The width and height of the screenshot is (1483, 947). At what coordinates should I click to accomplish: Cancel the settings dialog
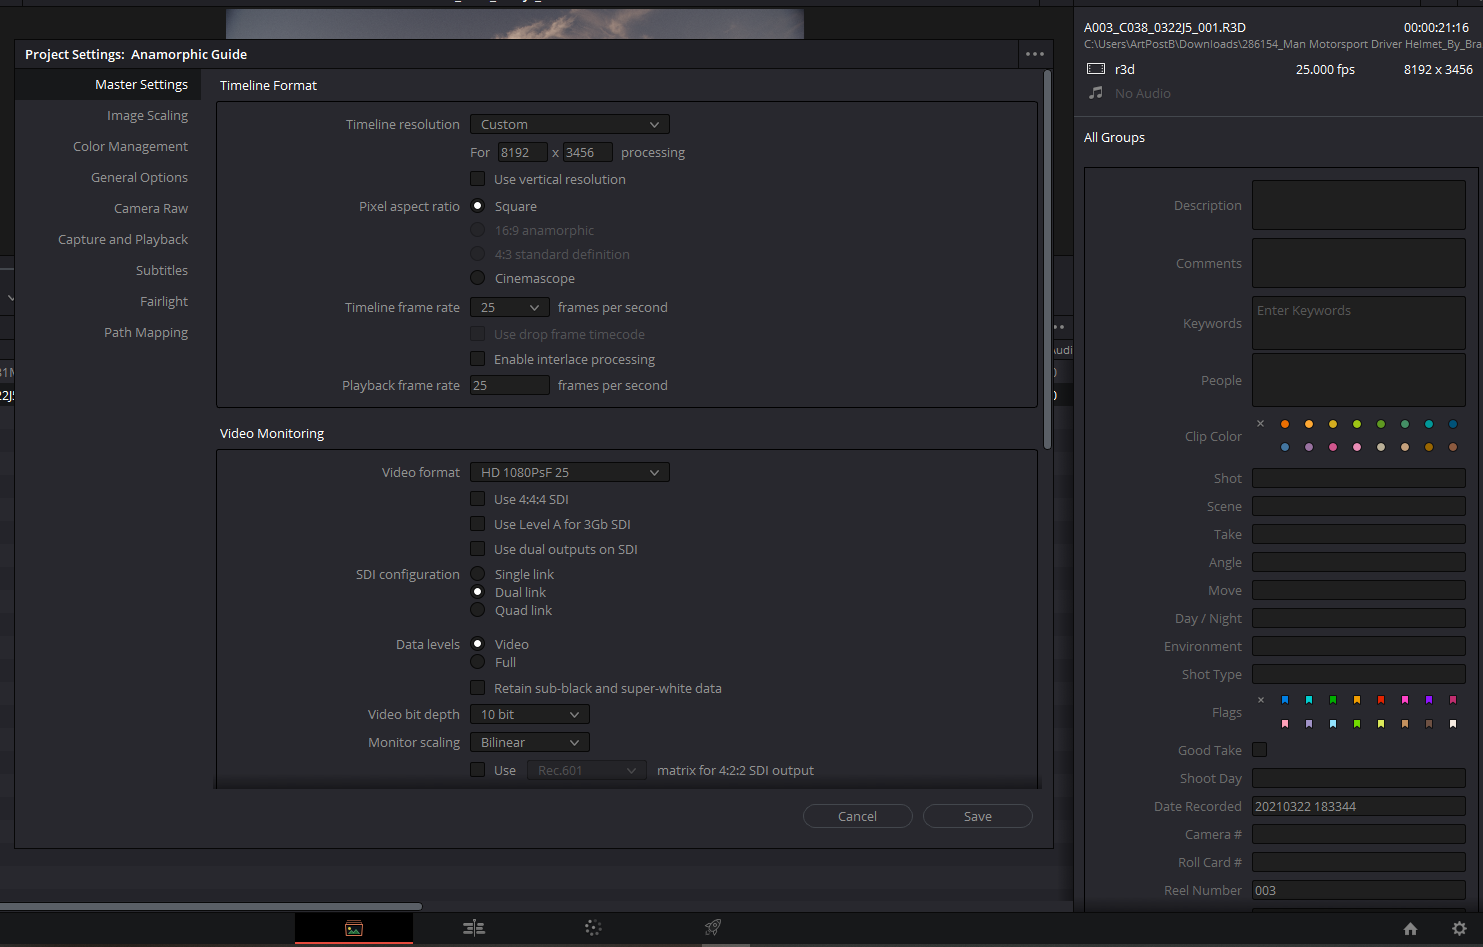tap(857, 816)
